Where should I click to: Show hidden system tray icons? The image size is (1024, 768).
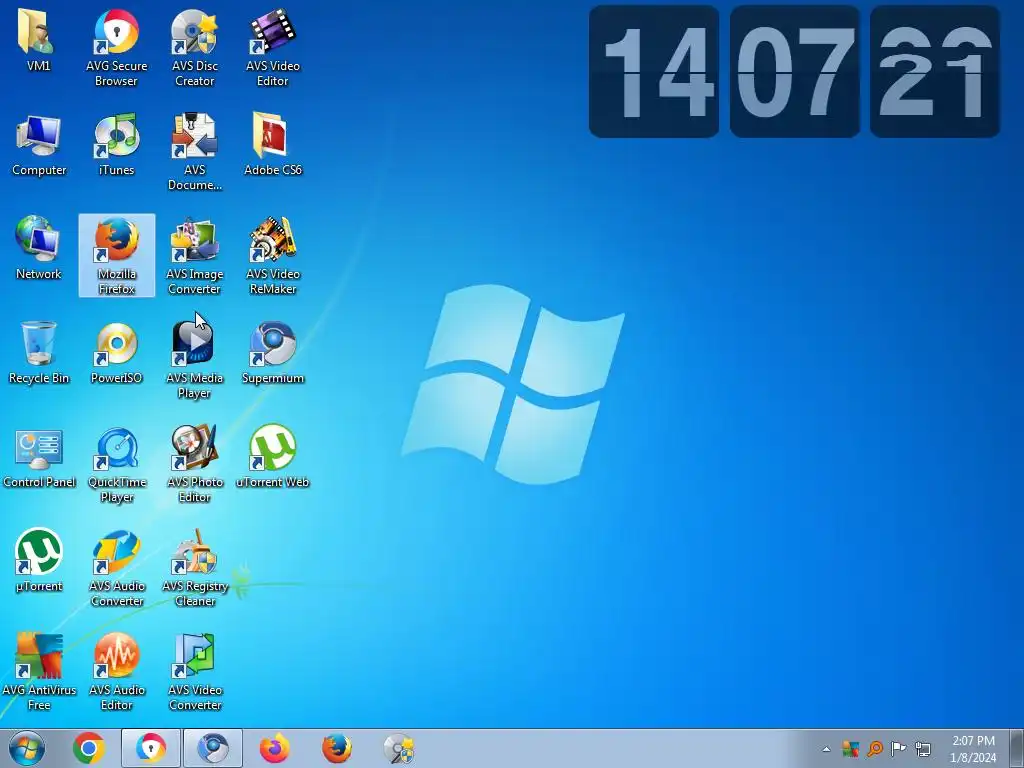[826, 749]
